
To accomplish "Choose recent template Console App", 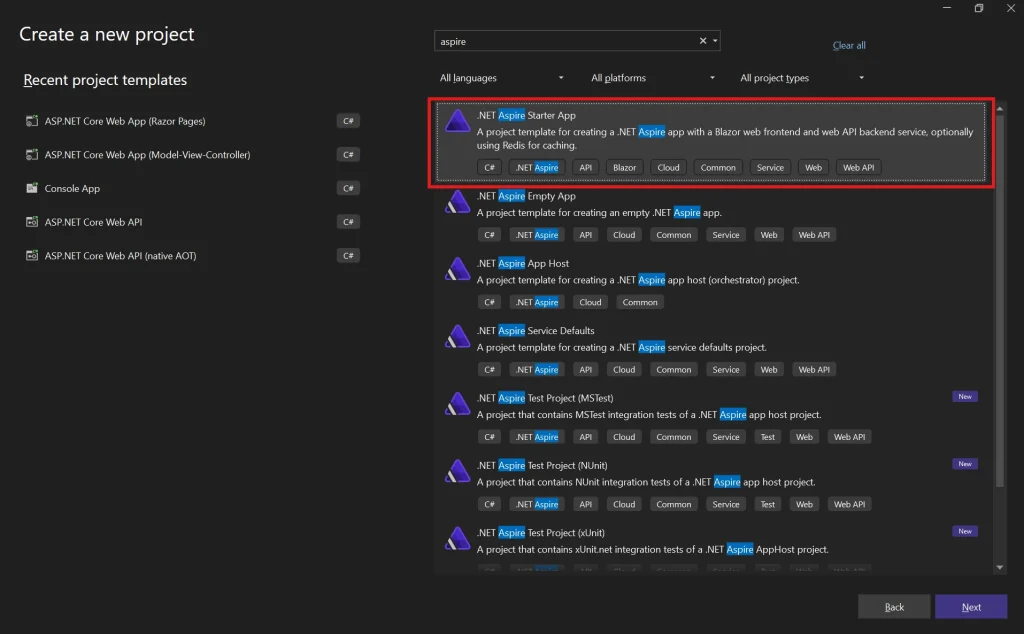I will pos(192,188).
